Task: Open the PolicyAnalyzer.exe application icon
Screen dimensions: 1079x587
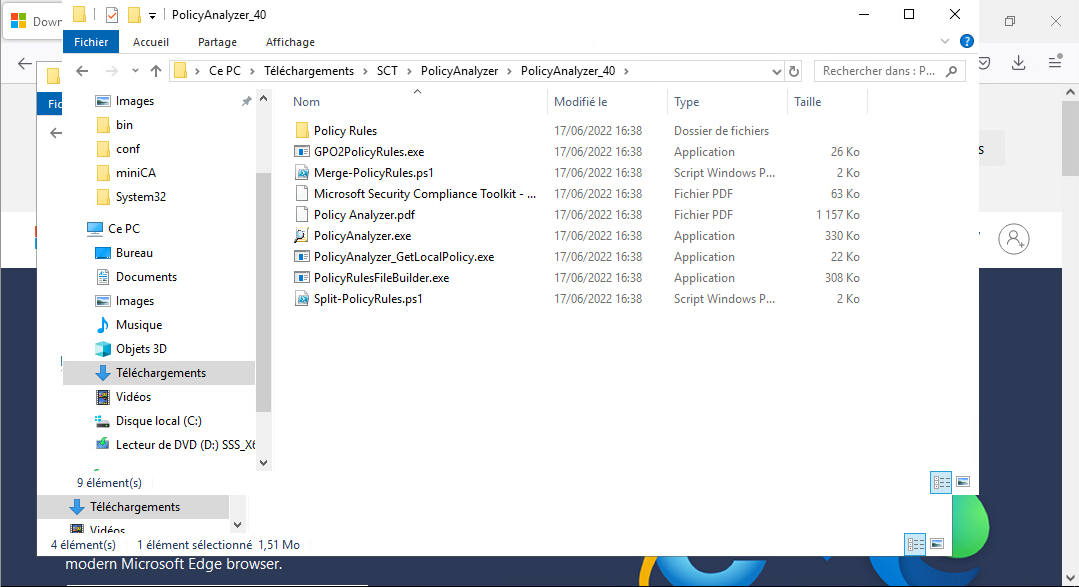Action: (x=302, y=236)
